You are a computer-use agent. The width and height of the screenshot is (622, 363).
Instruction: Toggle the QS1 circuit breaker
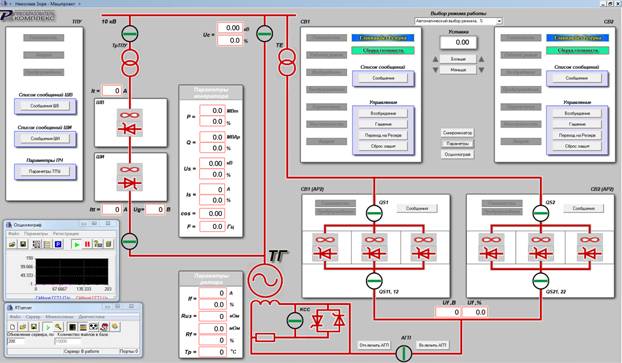point(374,213)
